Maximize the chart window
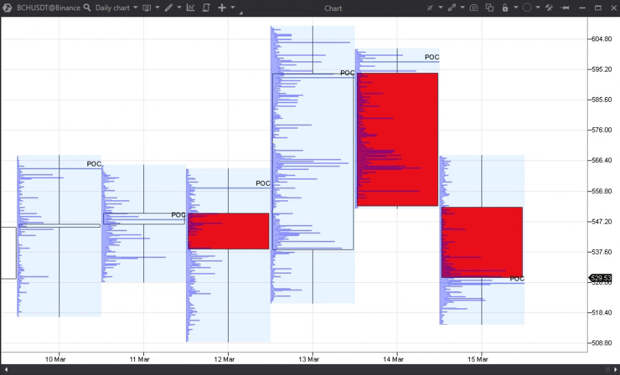This screenshot has height=375, width=620. tap(598, 8)
